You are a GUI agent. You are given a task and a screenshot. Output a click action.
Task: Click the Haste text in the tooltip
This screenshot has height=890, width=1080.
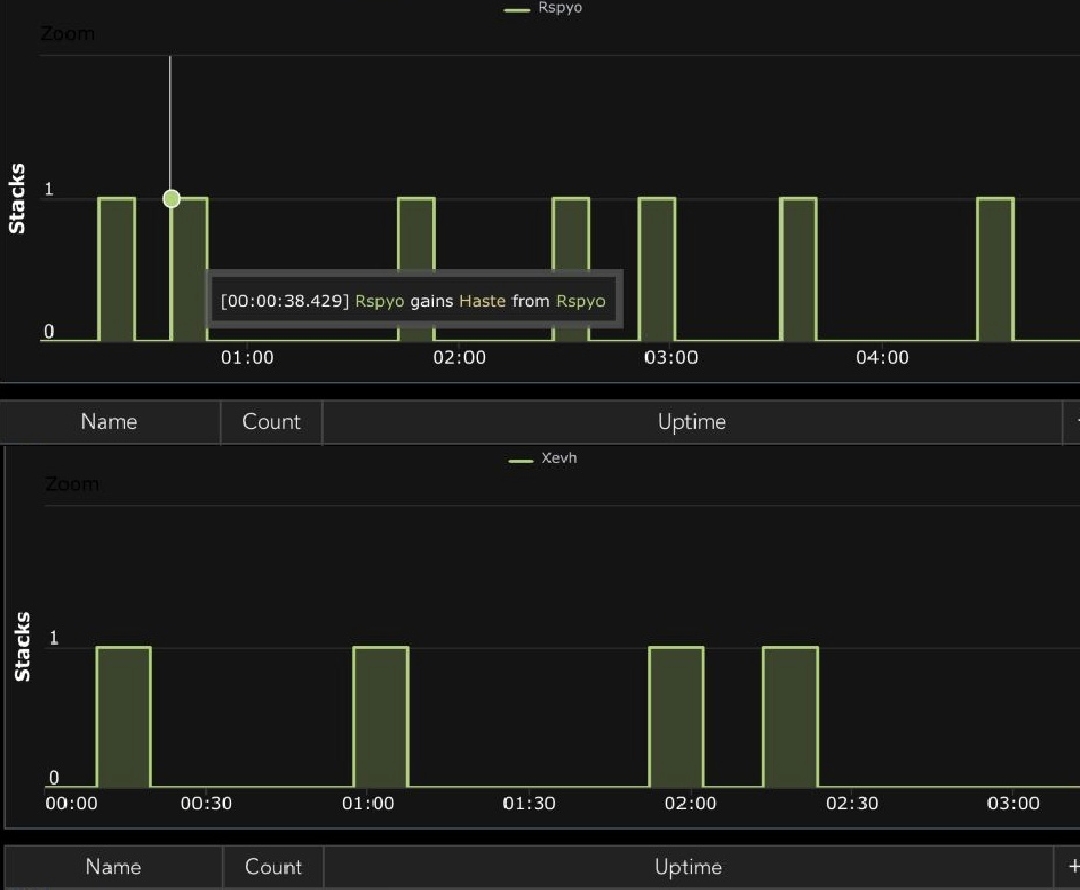[x=482, y=301]
